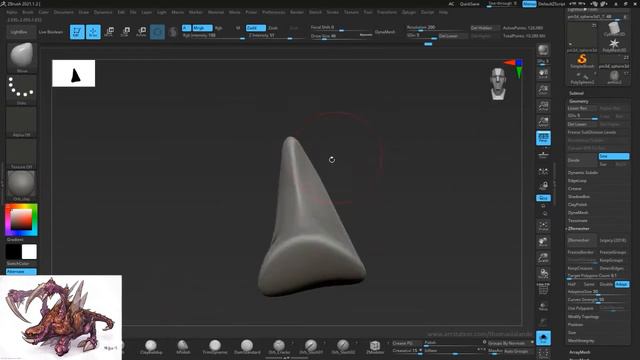
Task: Toggle Smt option beside Divide
Action: [613, 156]
